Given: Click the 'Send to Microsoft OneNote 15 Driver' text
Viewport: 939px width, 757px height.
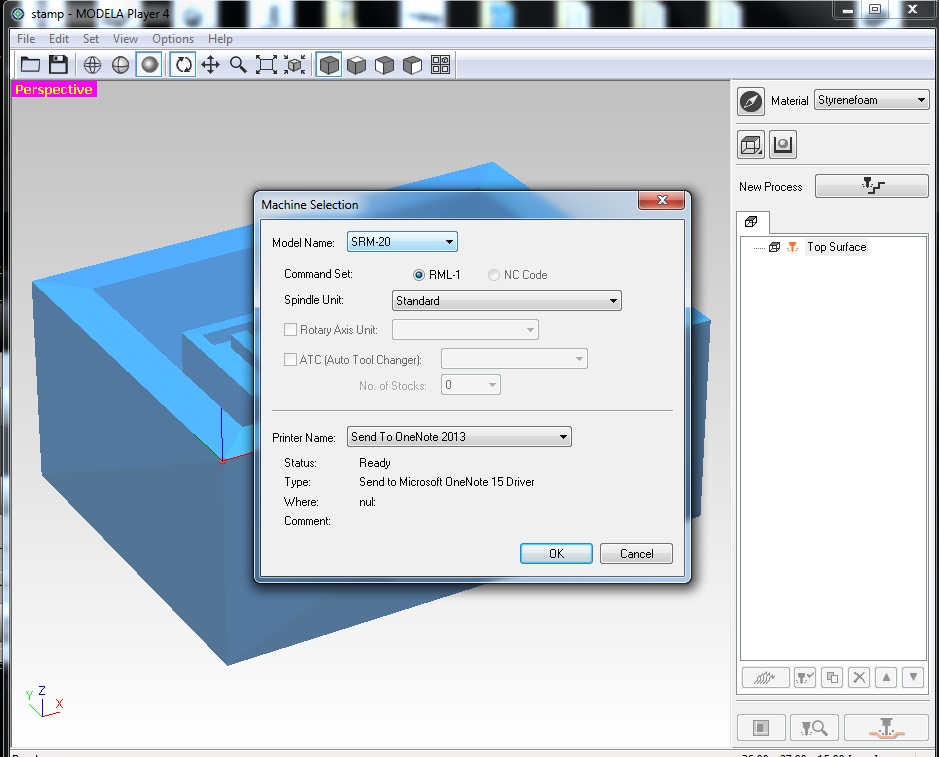Looking at the screenshot, I should click(447, 482).
